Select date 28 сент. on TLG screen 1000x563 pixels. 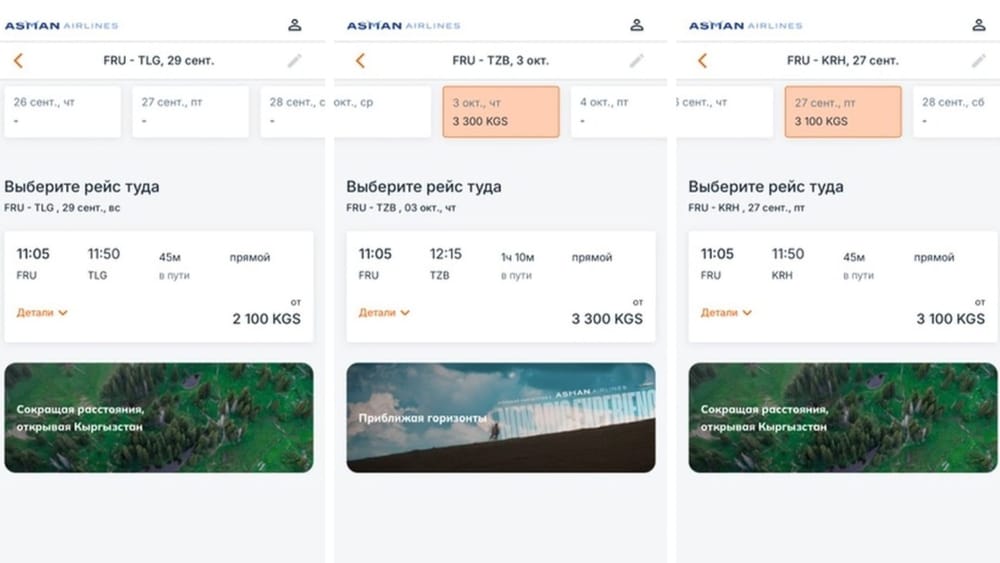click(293, 112)
